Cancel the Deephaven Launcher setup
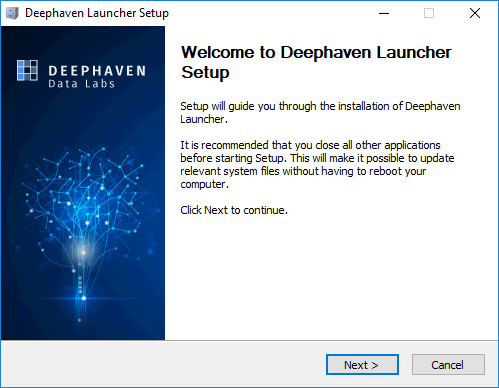This screenshot has height=388, width=499. click(448, 365)
